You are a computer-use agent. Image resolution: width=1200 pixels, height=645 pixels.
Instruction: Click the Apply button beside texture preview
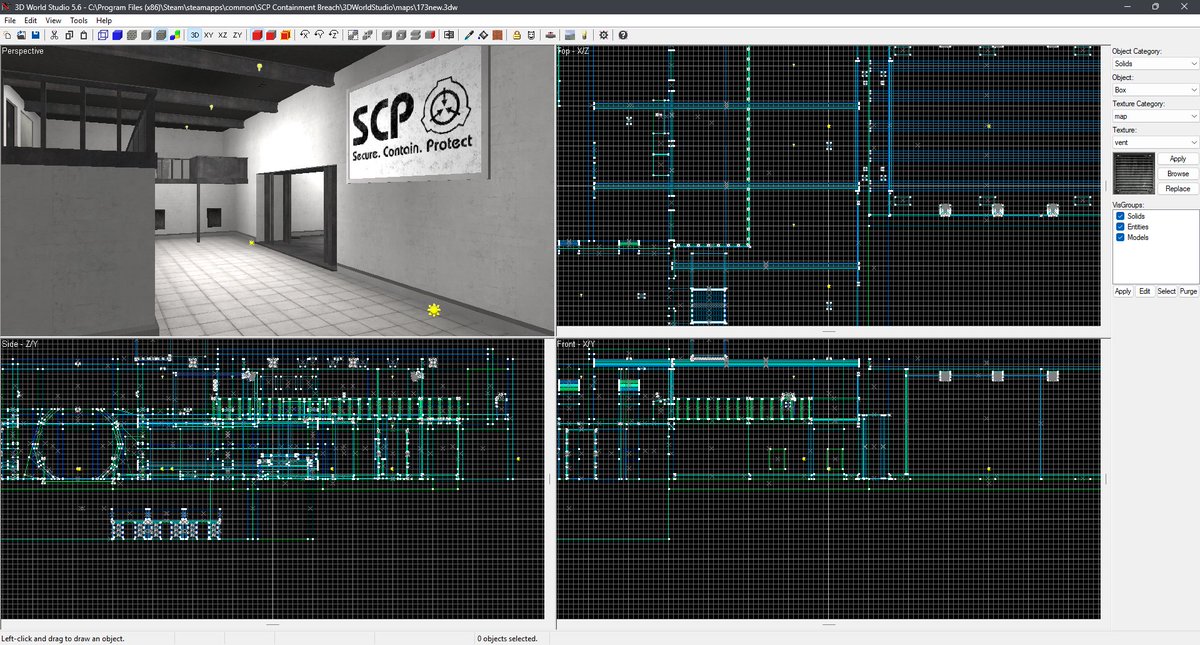1178,159
